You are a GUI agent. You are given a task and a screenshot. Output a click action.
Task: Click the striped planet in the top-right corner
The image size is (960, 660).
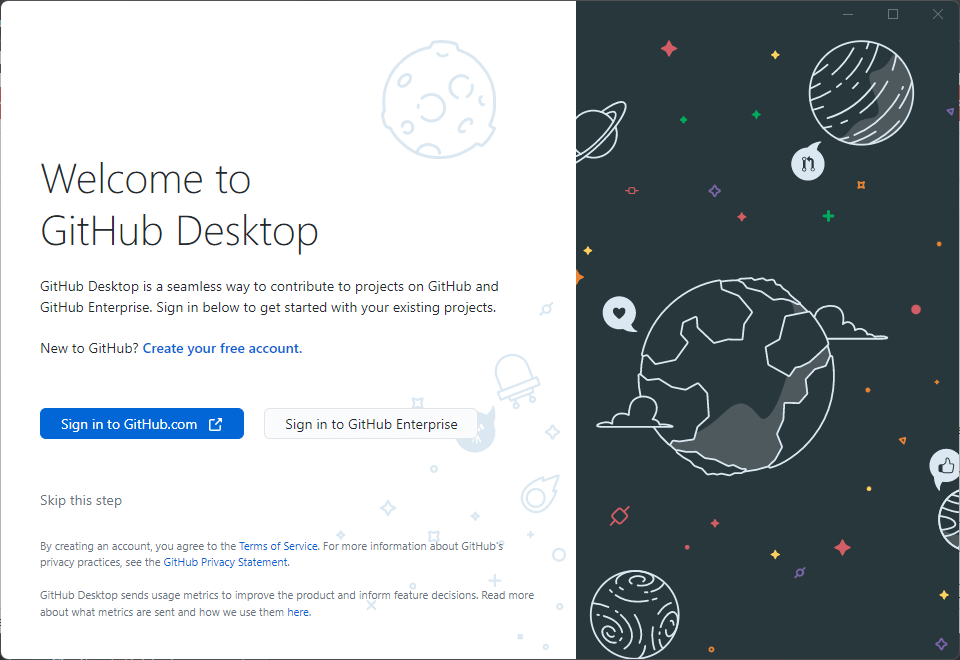tap(861, 93)
